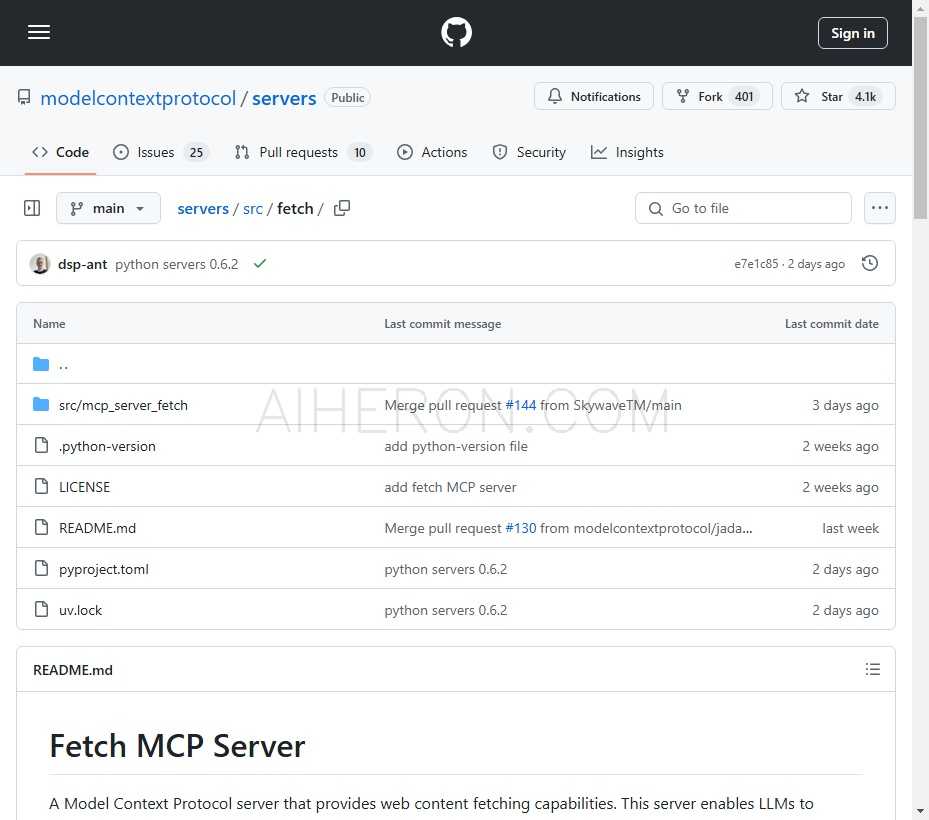Open the hamburger navigation menu
929x820 pixels.
[39, 33]
